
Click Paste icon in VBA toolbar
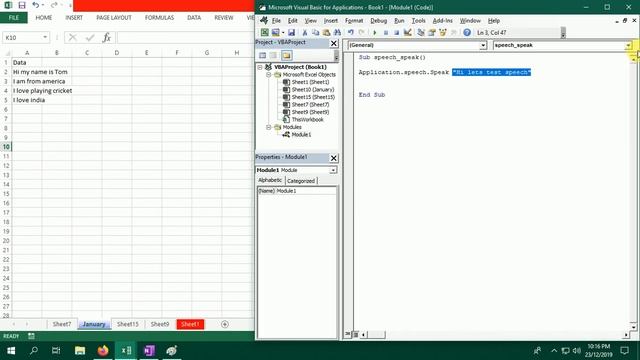[326, 32]
